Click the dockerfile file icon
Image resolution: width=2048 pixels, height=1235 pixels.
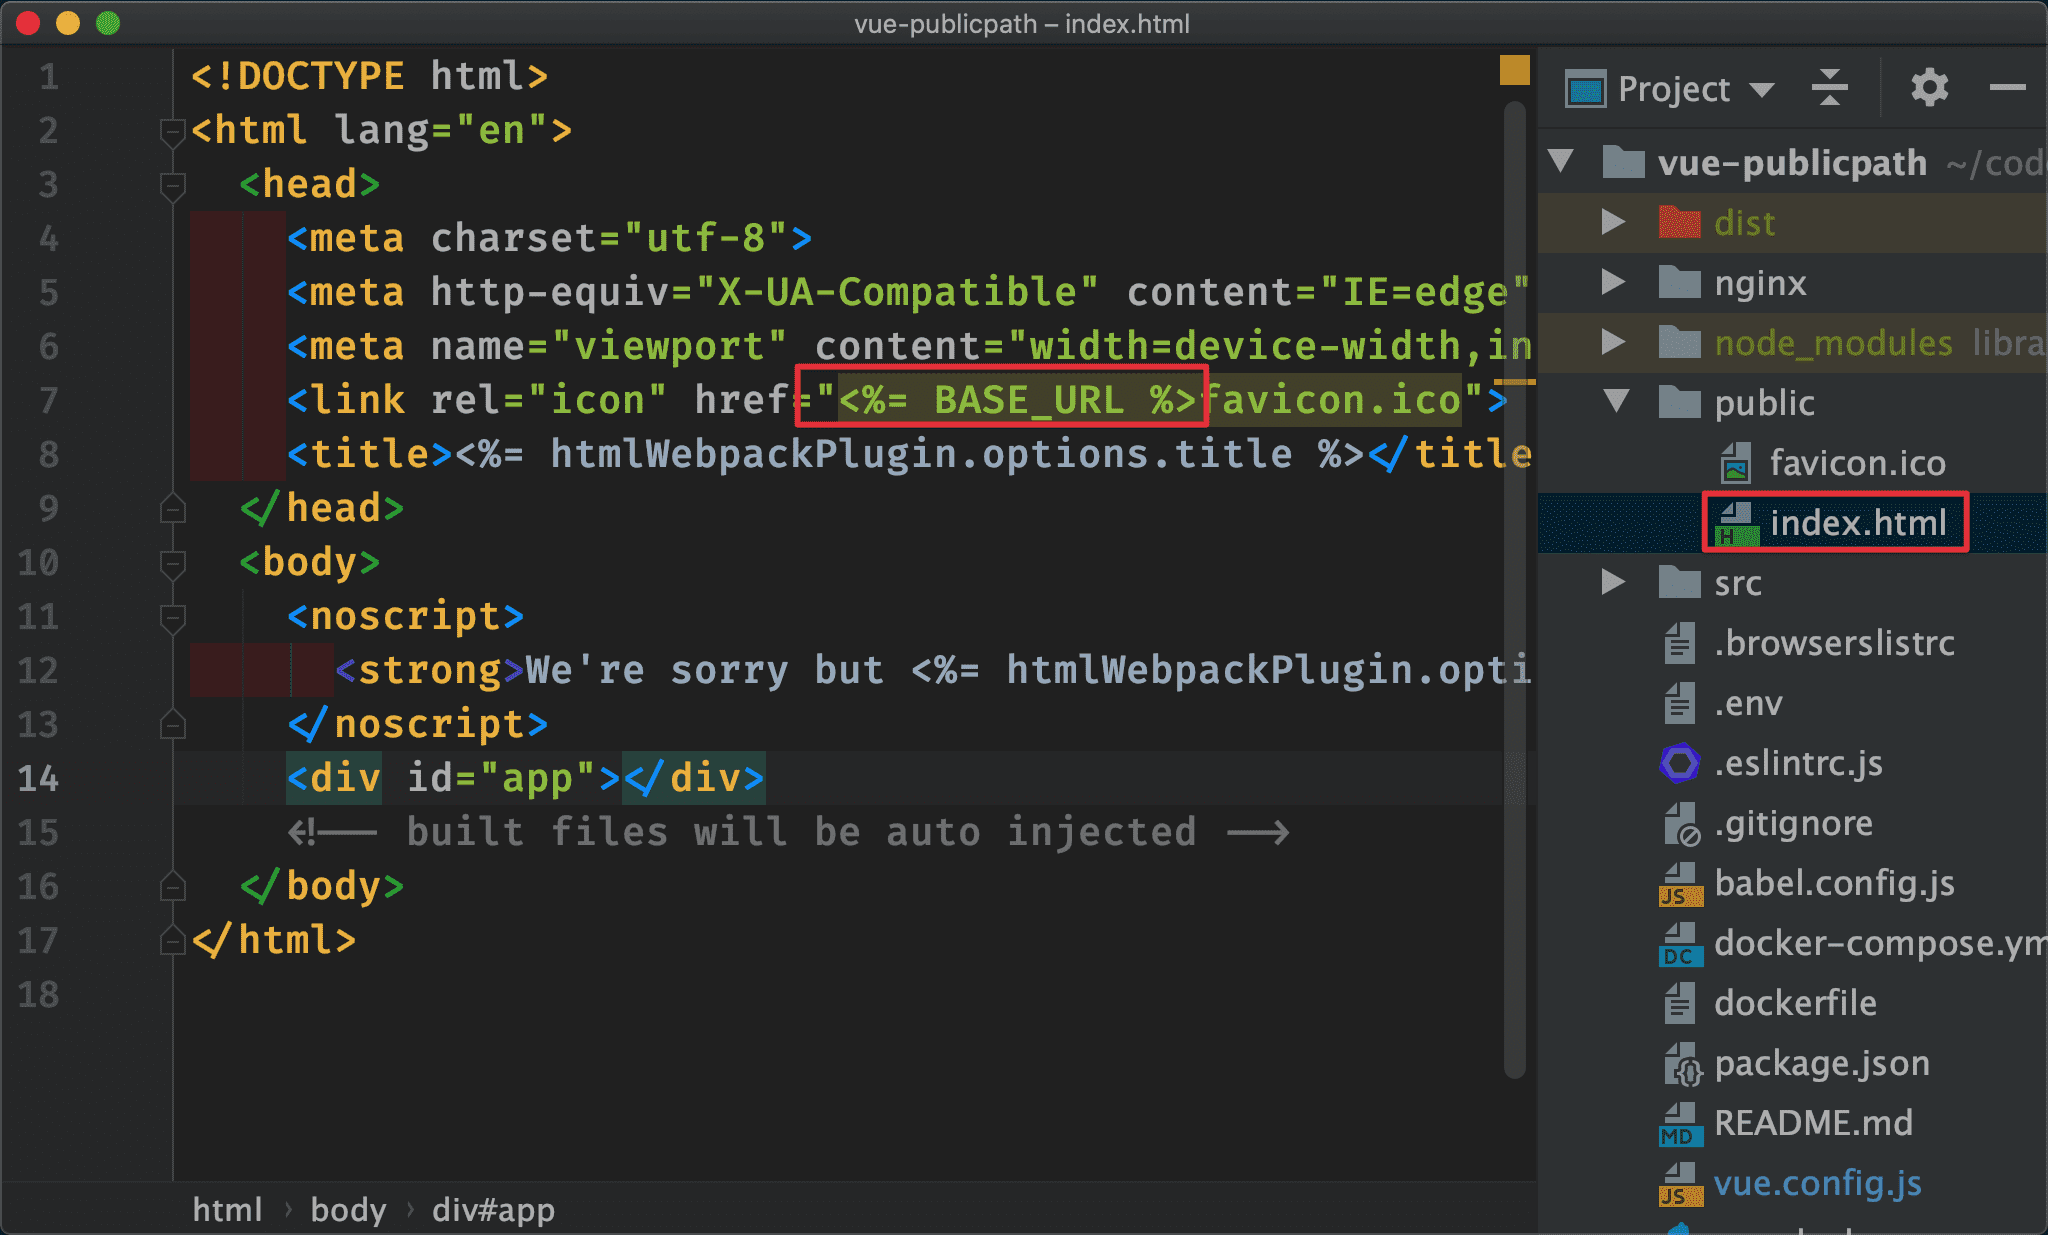pos(1680,1003)
